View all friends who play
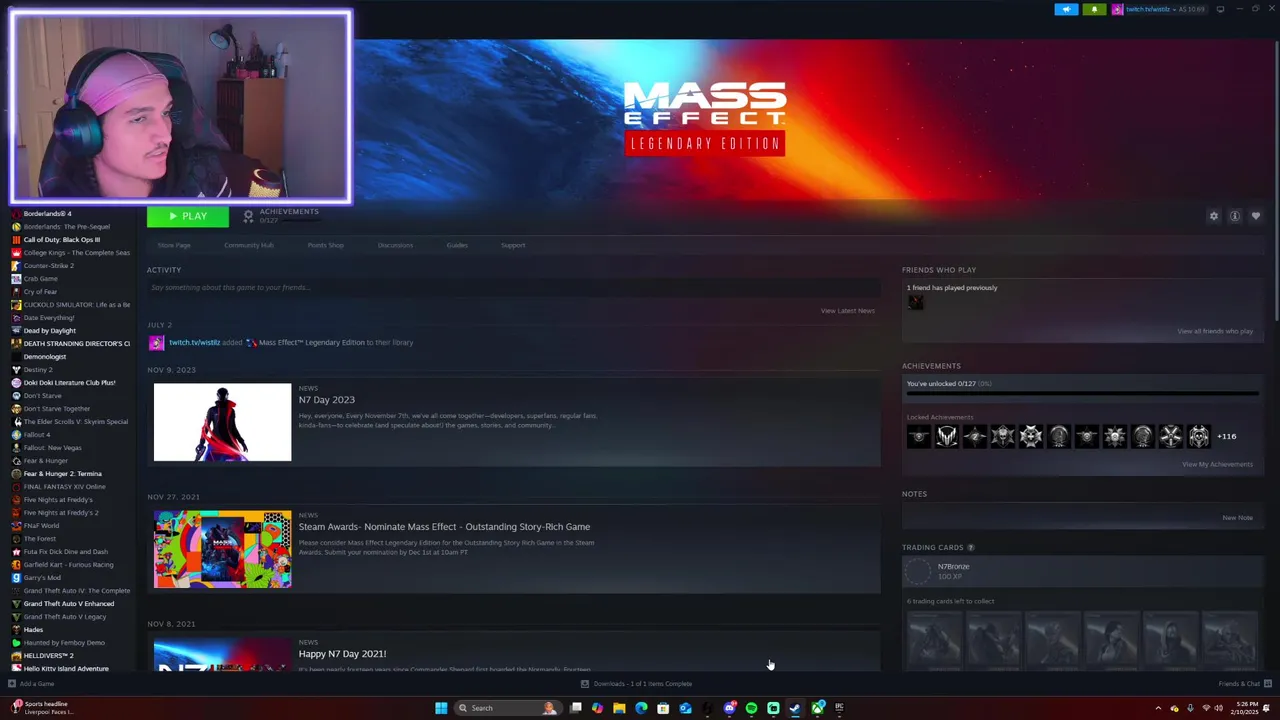 point(1215,331)
